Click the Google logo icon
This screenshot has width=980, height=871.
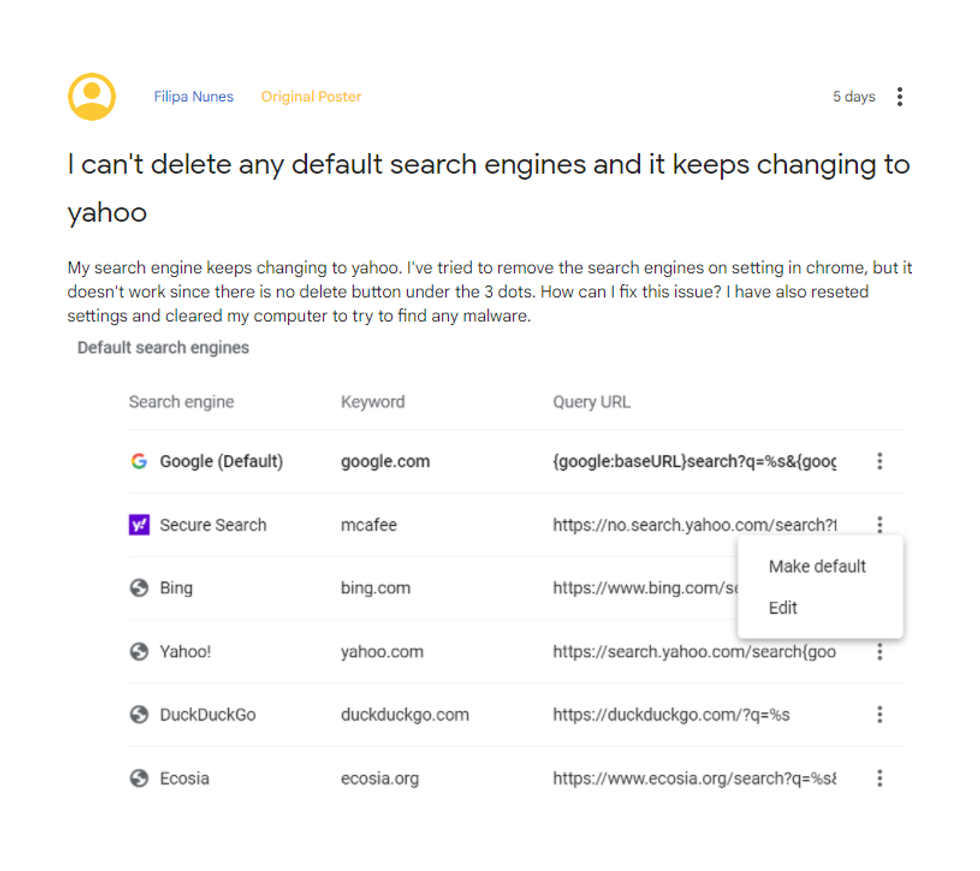pyautogui.click(x=139, y=461)
